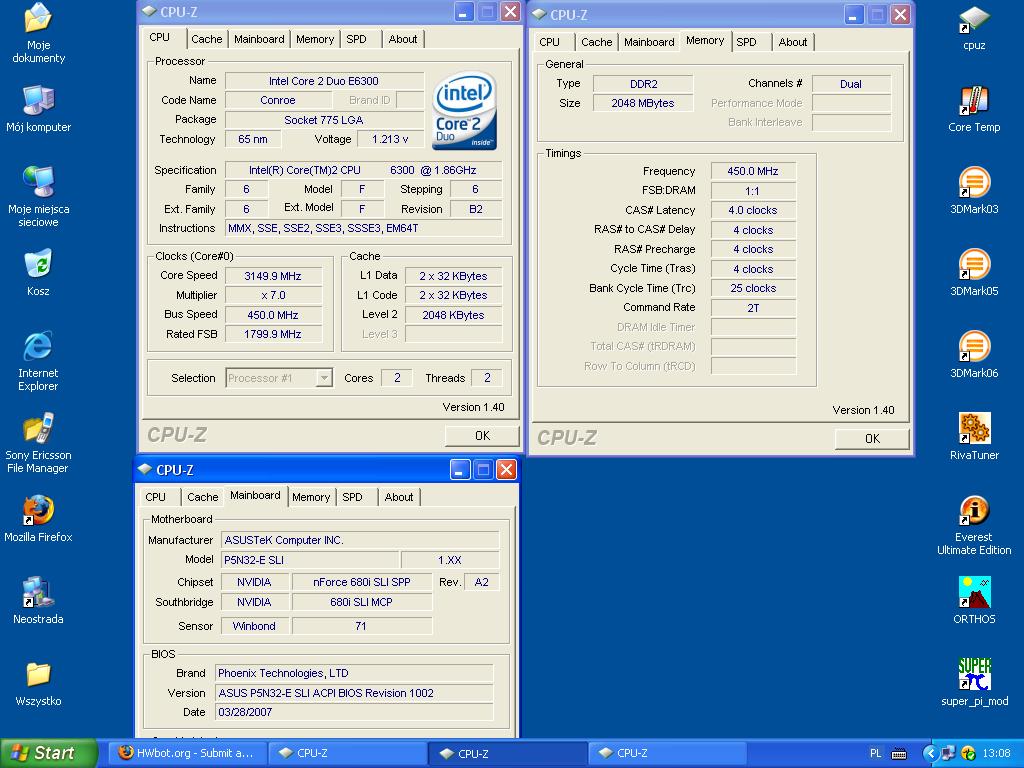1024x768 pixels.
Task: Switch to Cache tab in CPU window
Action: [206, 39]
